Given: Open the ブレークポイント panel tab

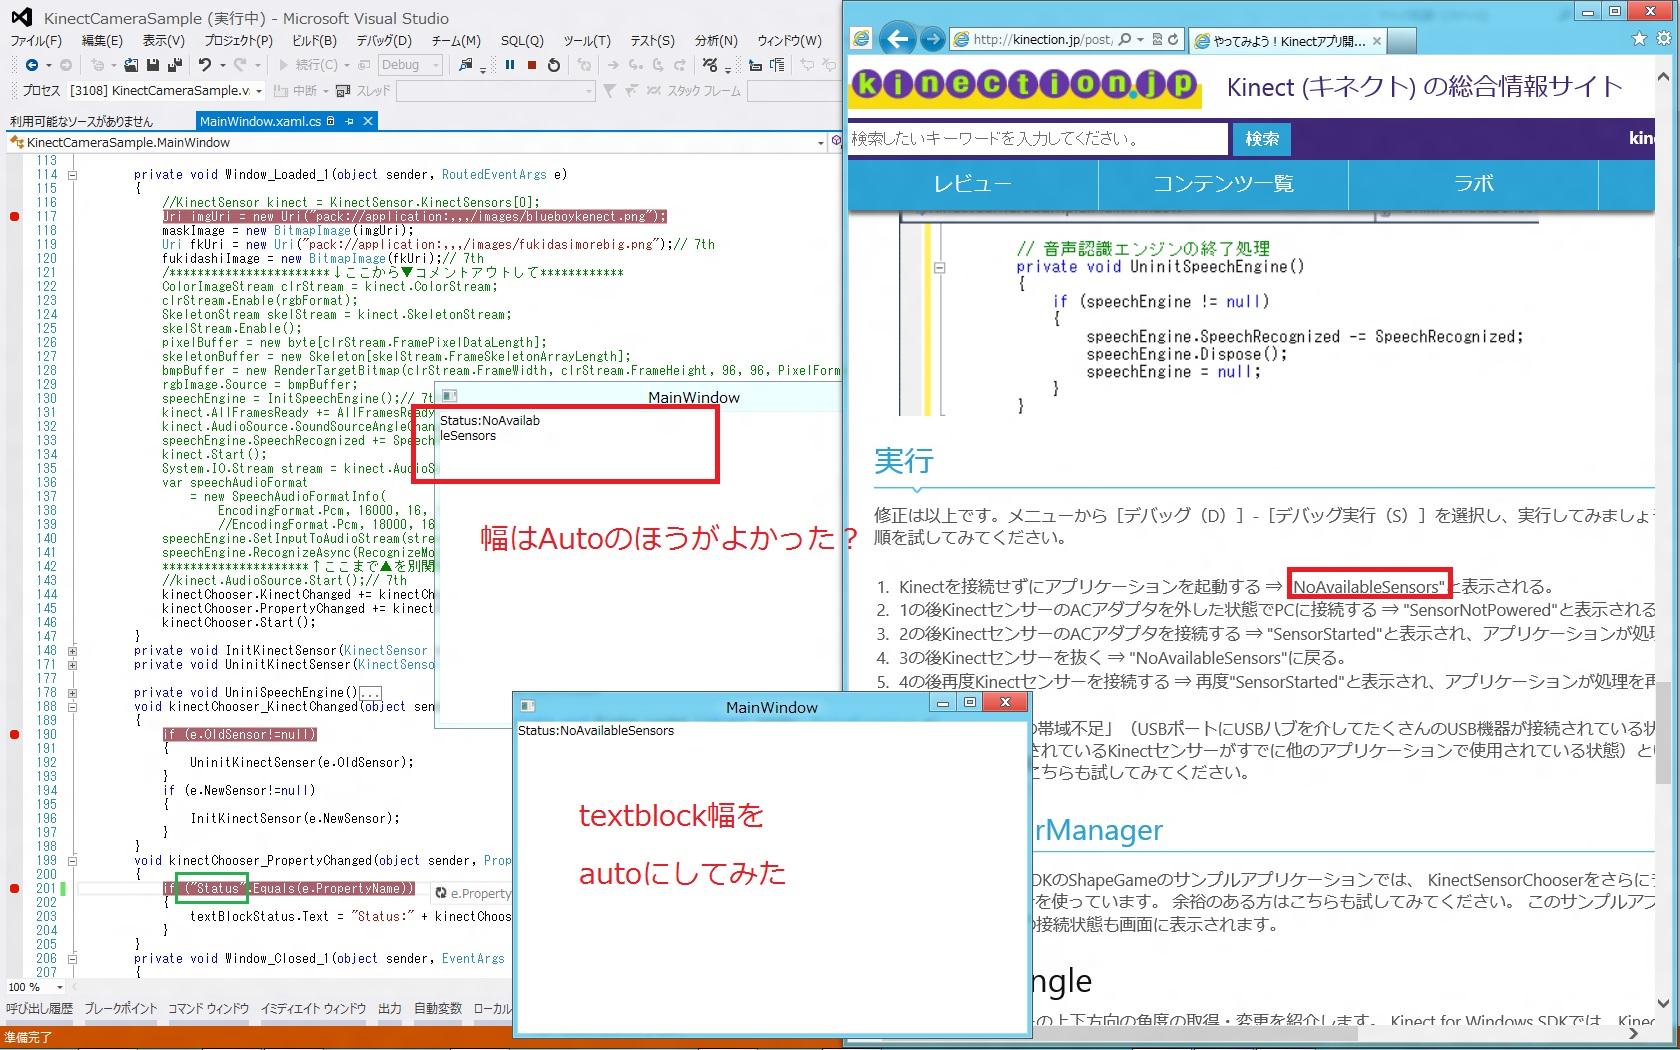Looking at the screenshot, I should tap(121, 1008).
